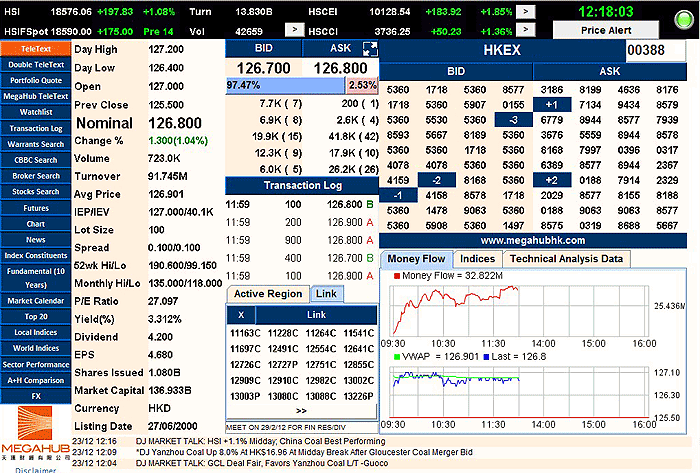Open the Technical Analysis Data tab
The width and height of the screenshot is (700, 473).
click(567, 258)
